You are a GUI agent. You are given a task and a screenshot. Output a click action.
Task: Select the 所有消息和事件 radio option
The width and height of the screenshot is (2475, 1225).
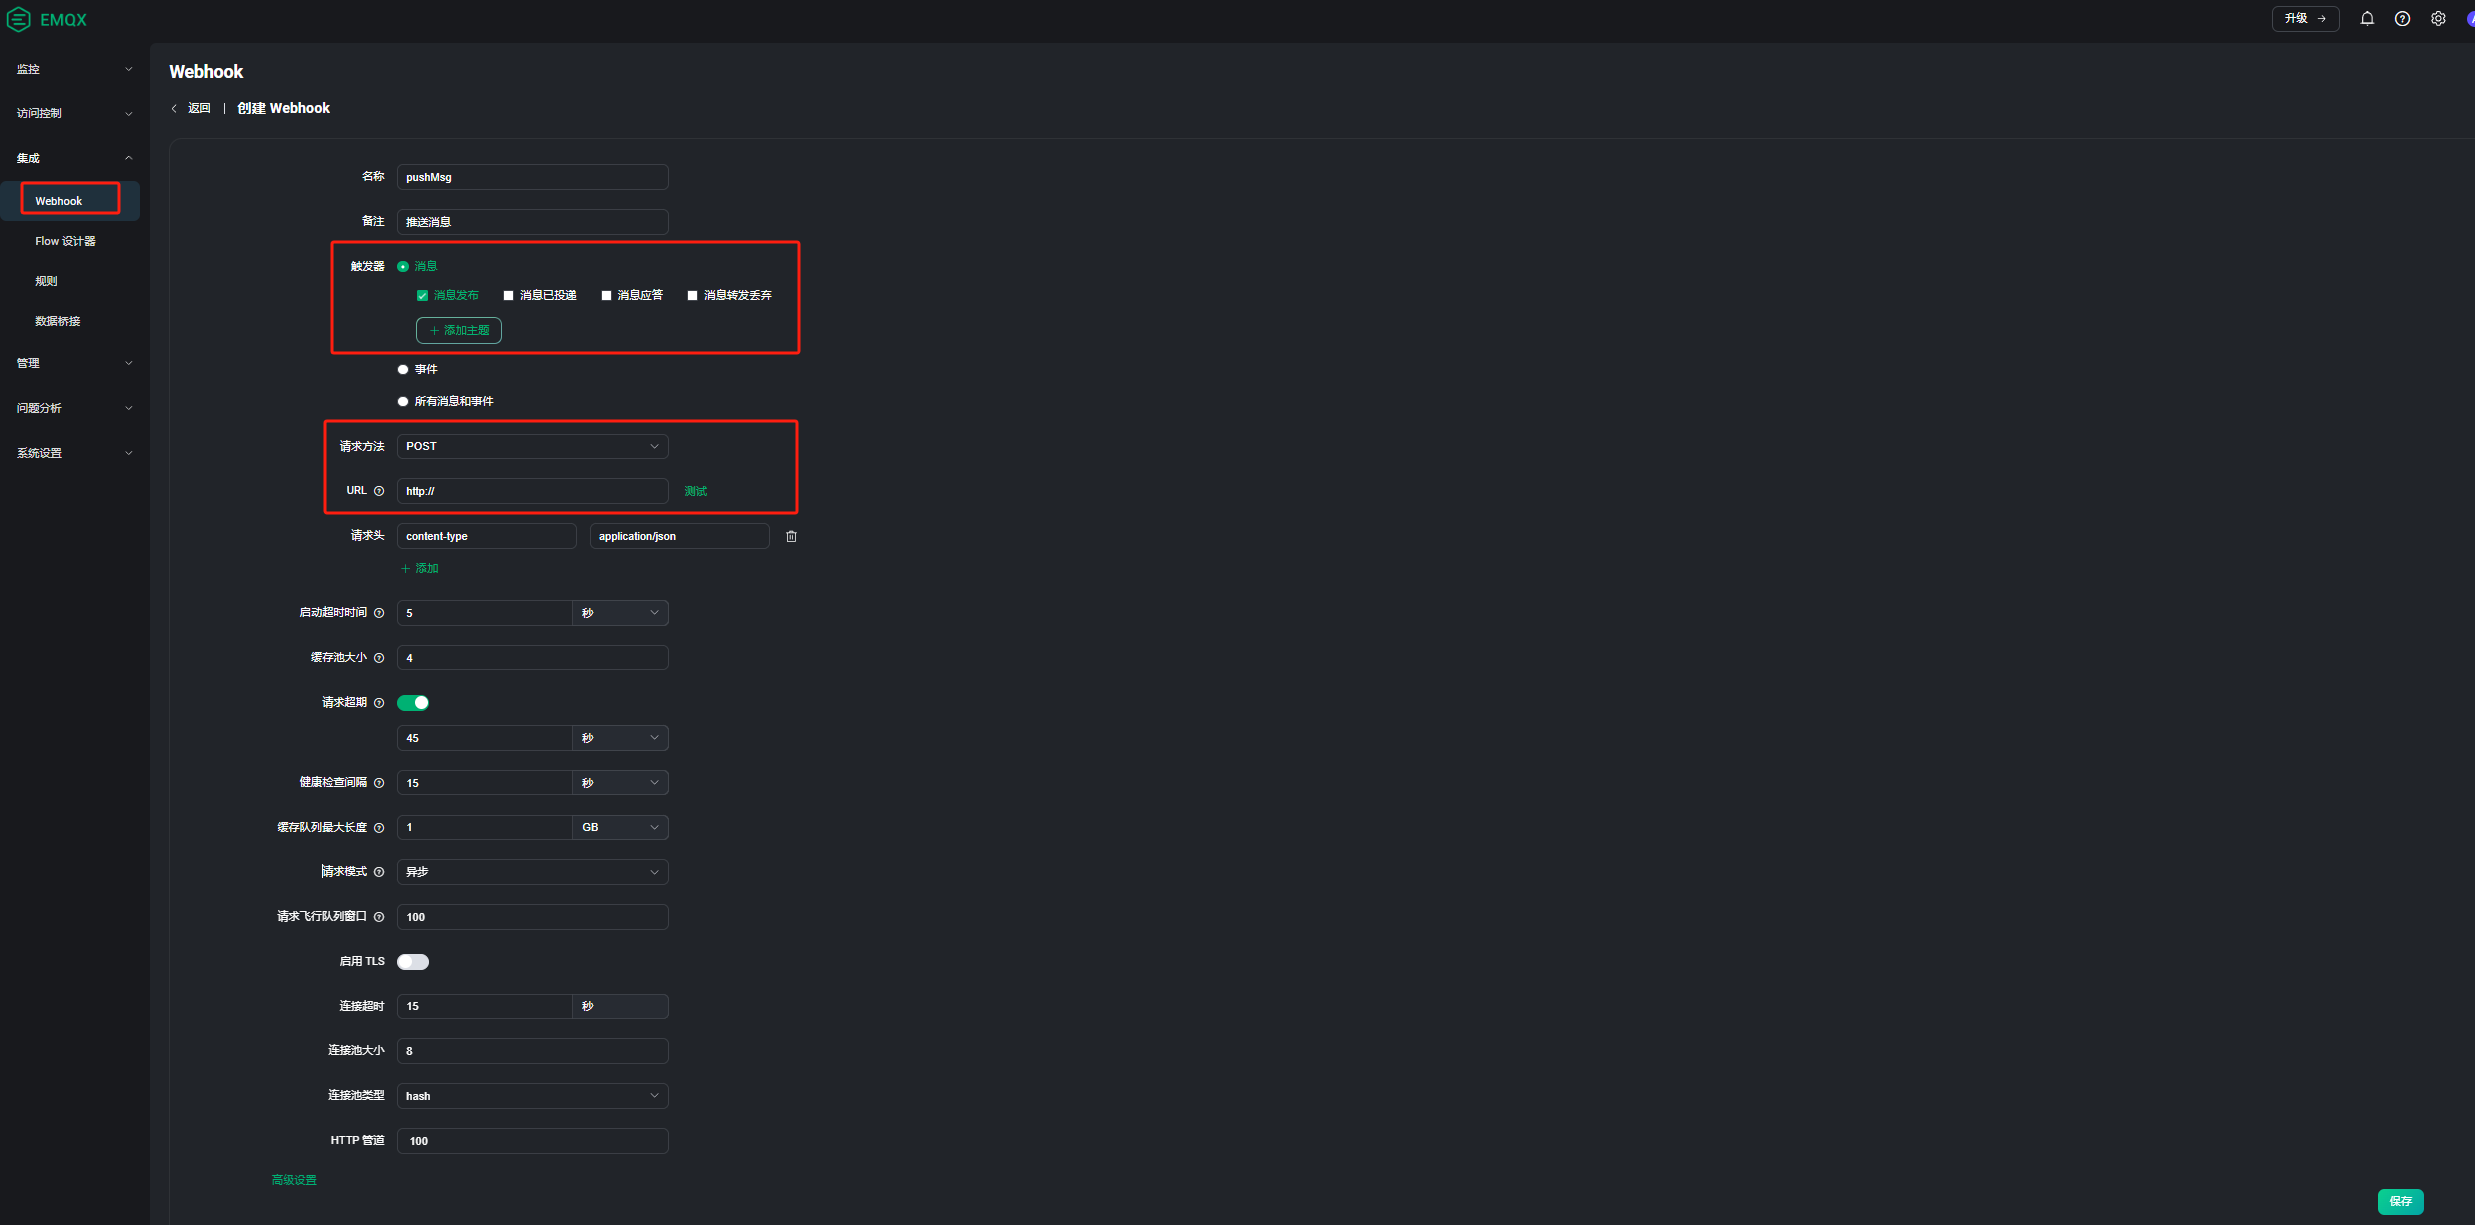403,401
